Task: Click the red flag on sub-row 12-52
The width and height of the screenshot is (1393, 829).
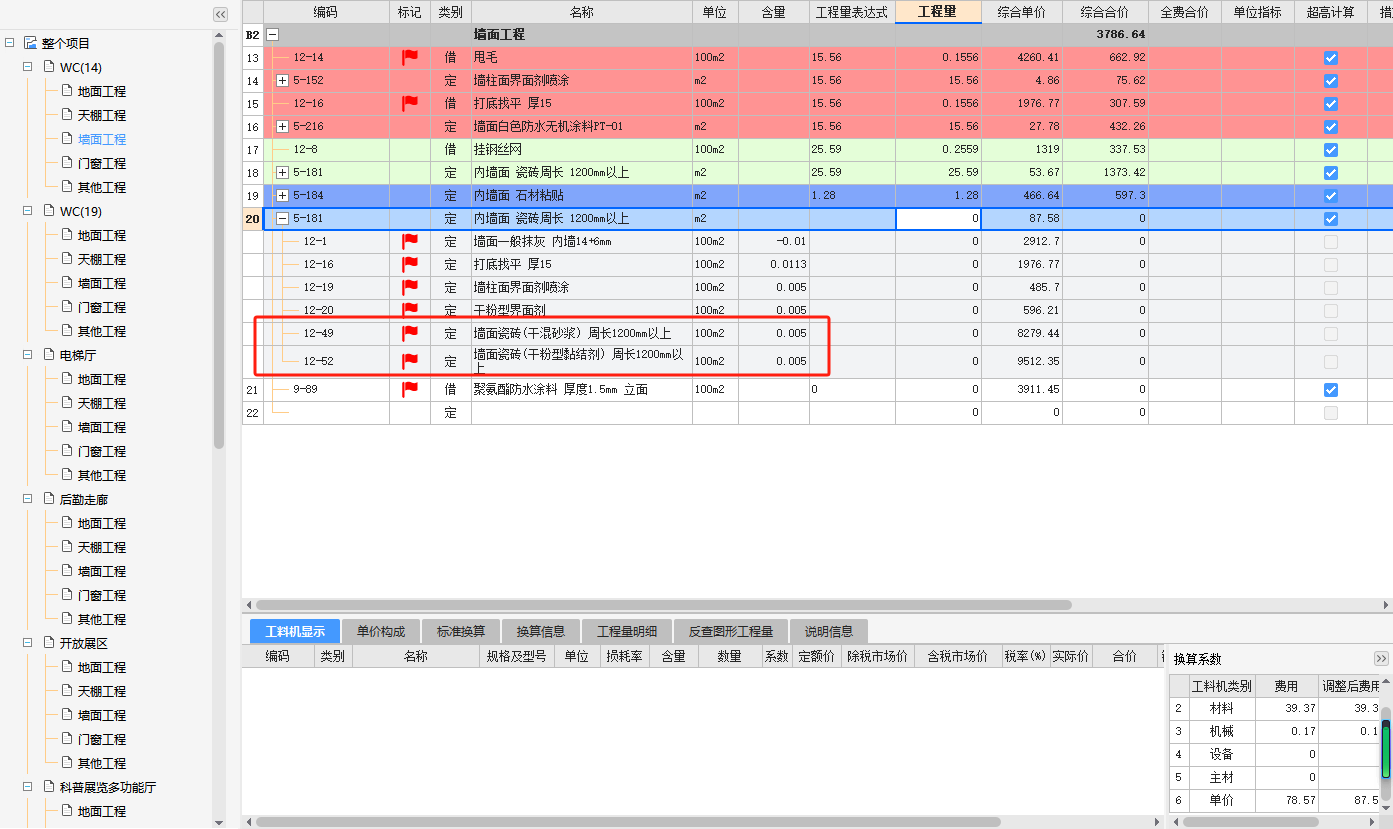Action: tap(410, 361)
